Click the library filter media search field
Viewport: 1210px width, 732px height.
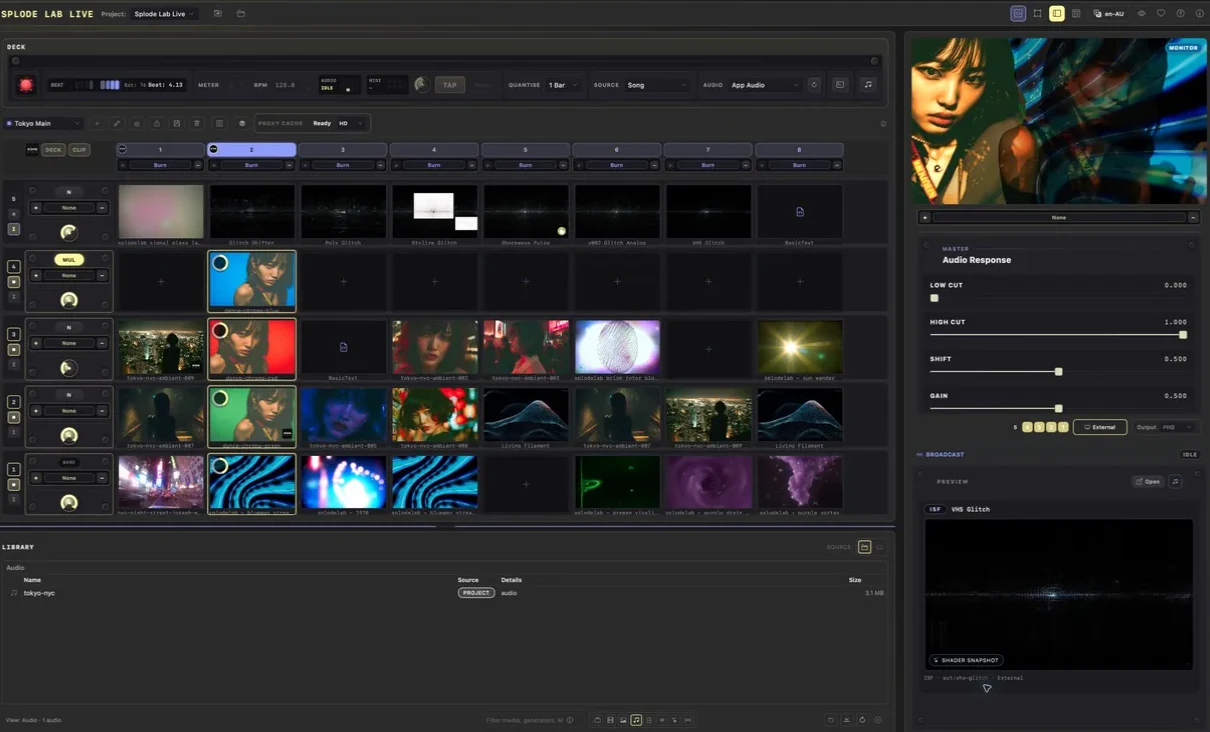(525, 720)
